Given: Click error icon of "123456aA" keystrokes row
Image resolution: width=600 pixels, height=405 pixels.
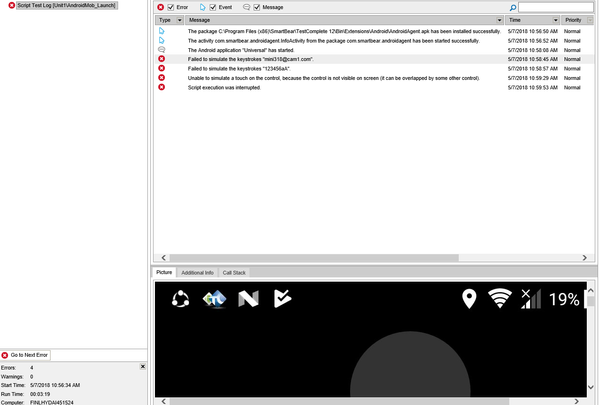Looking at the screenshot, I should 161,68.
